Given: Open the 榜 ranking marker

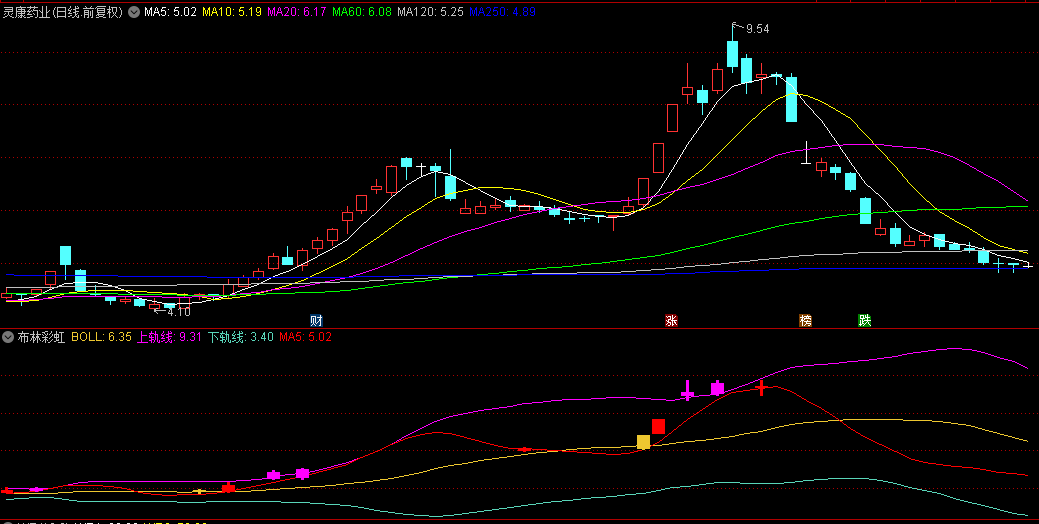Looking at the screenshot, I should coord(806,321).
